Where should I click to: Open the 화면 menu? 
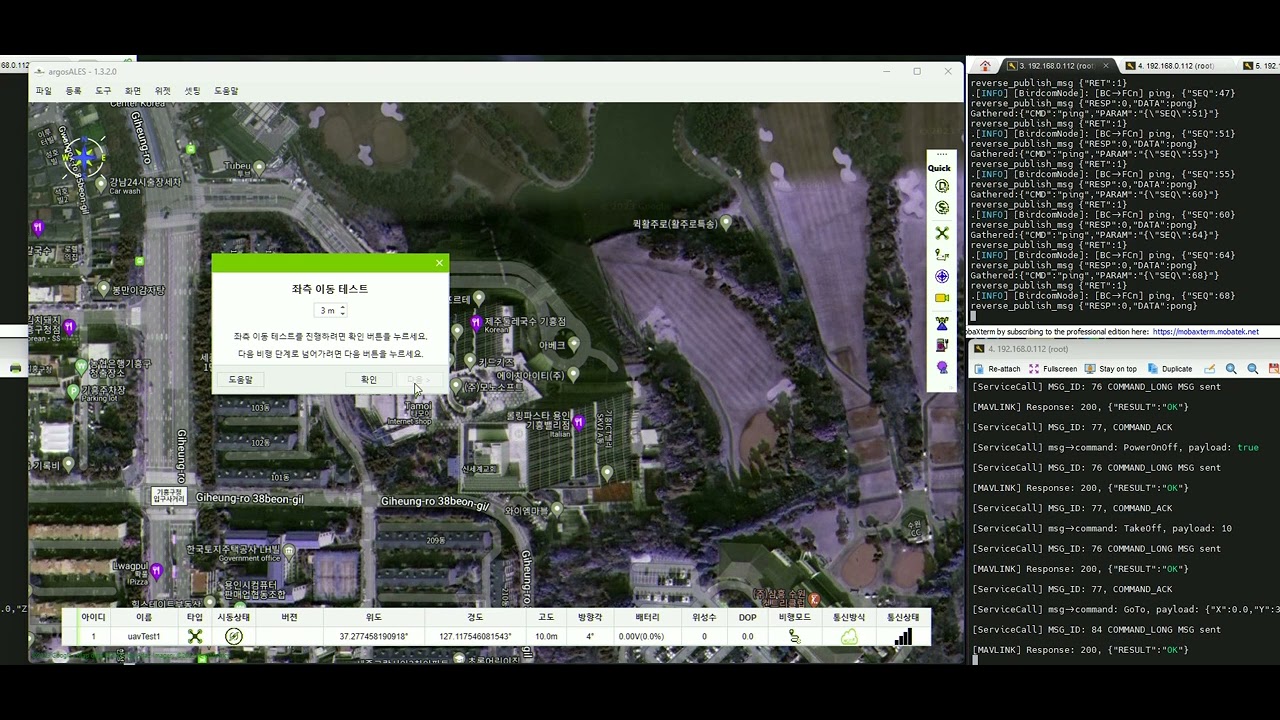click(x=133, y=91)
